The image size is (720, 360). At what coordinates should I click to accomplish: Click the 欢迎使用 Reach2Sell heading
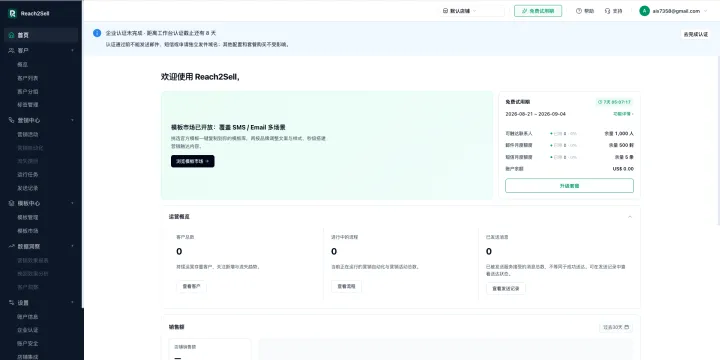(x=200, y=77)
